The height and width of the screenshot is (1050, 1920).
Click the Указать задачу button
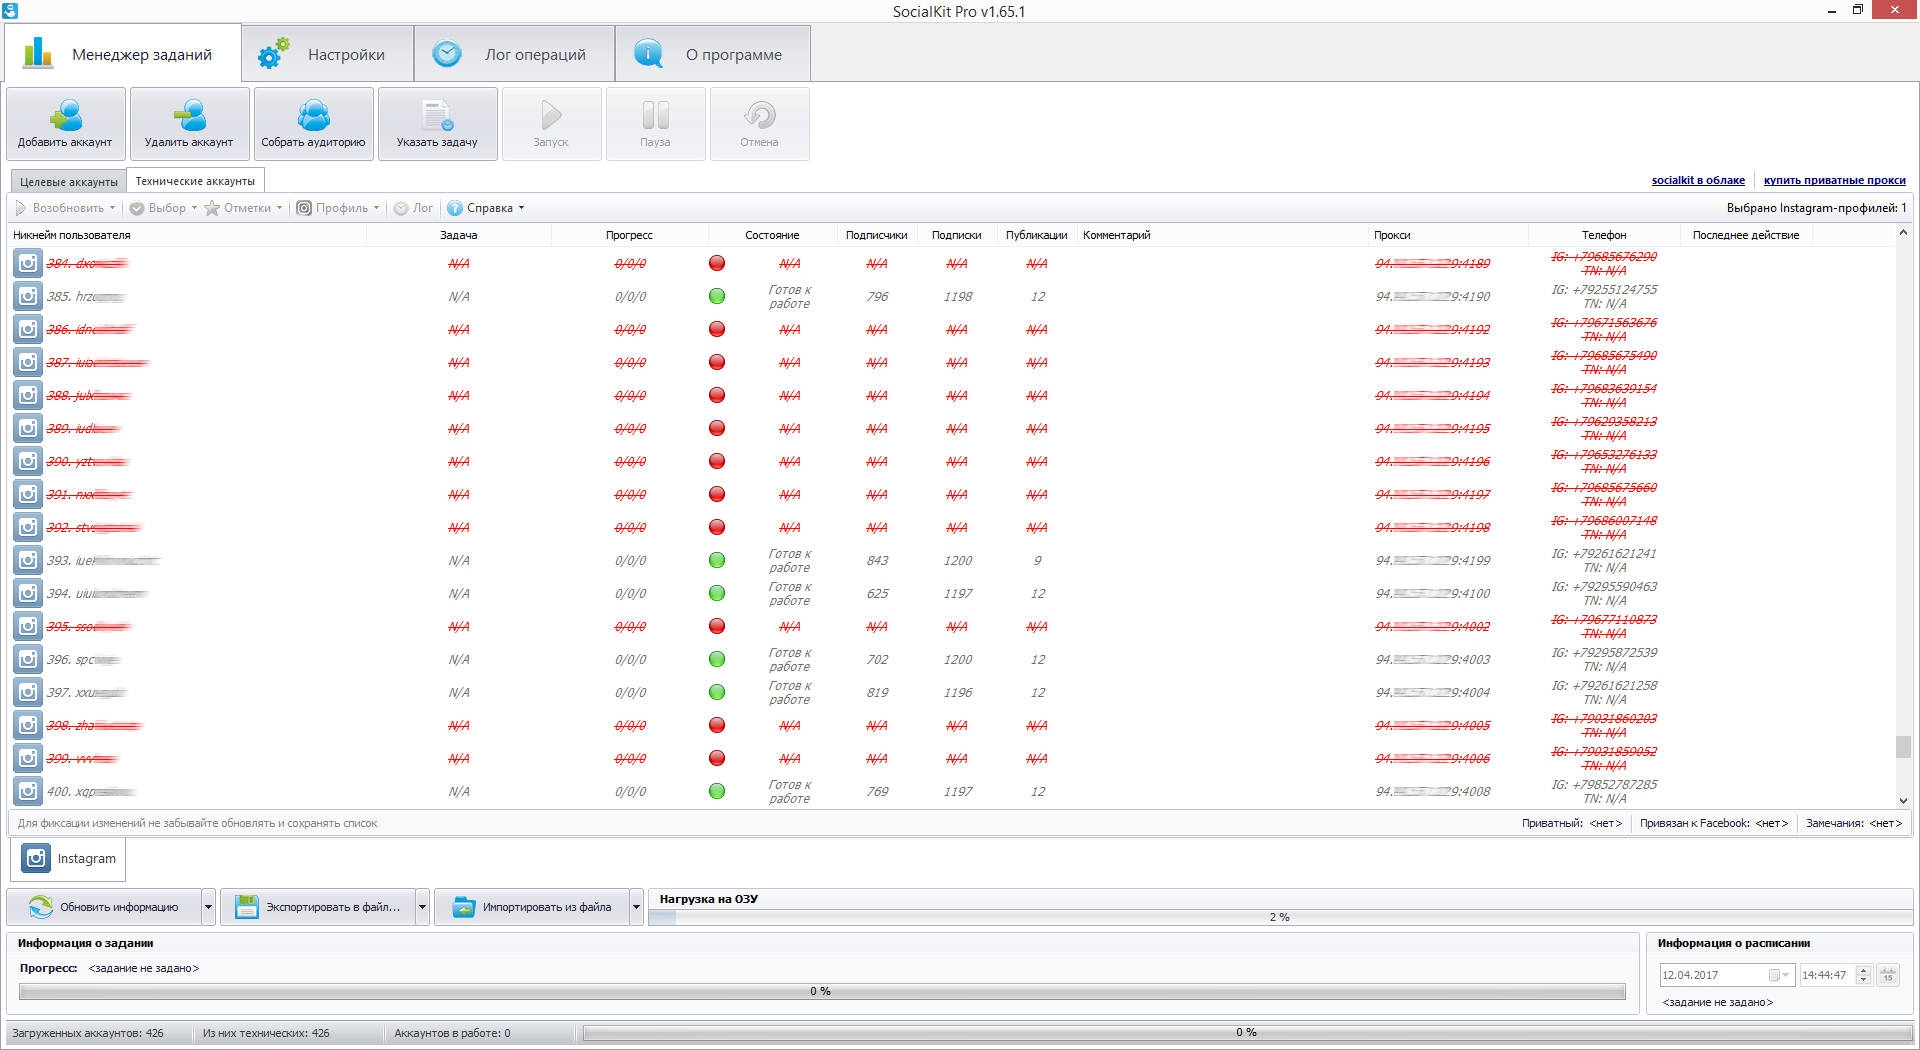point(438,124)
